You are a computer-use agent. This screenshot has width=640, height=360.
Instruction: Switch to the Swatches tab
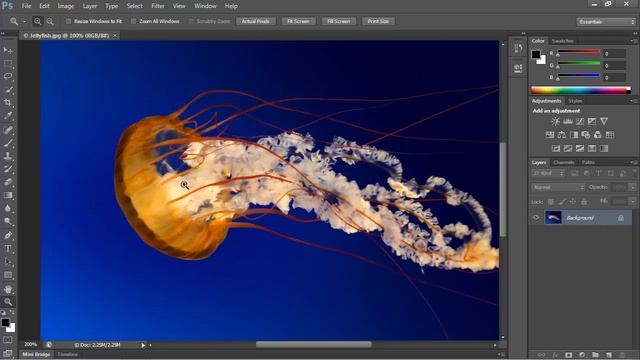tap(562, 41)
